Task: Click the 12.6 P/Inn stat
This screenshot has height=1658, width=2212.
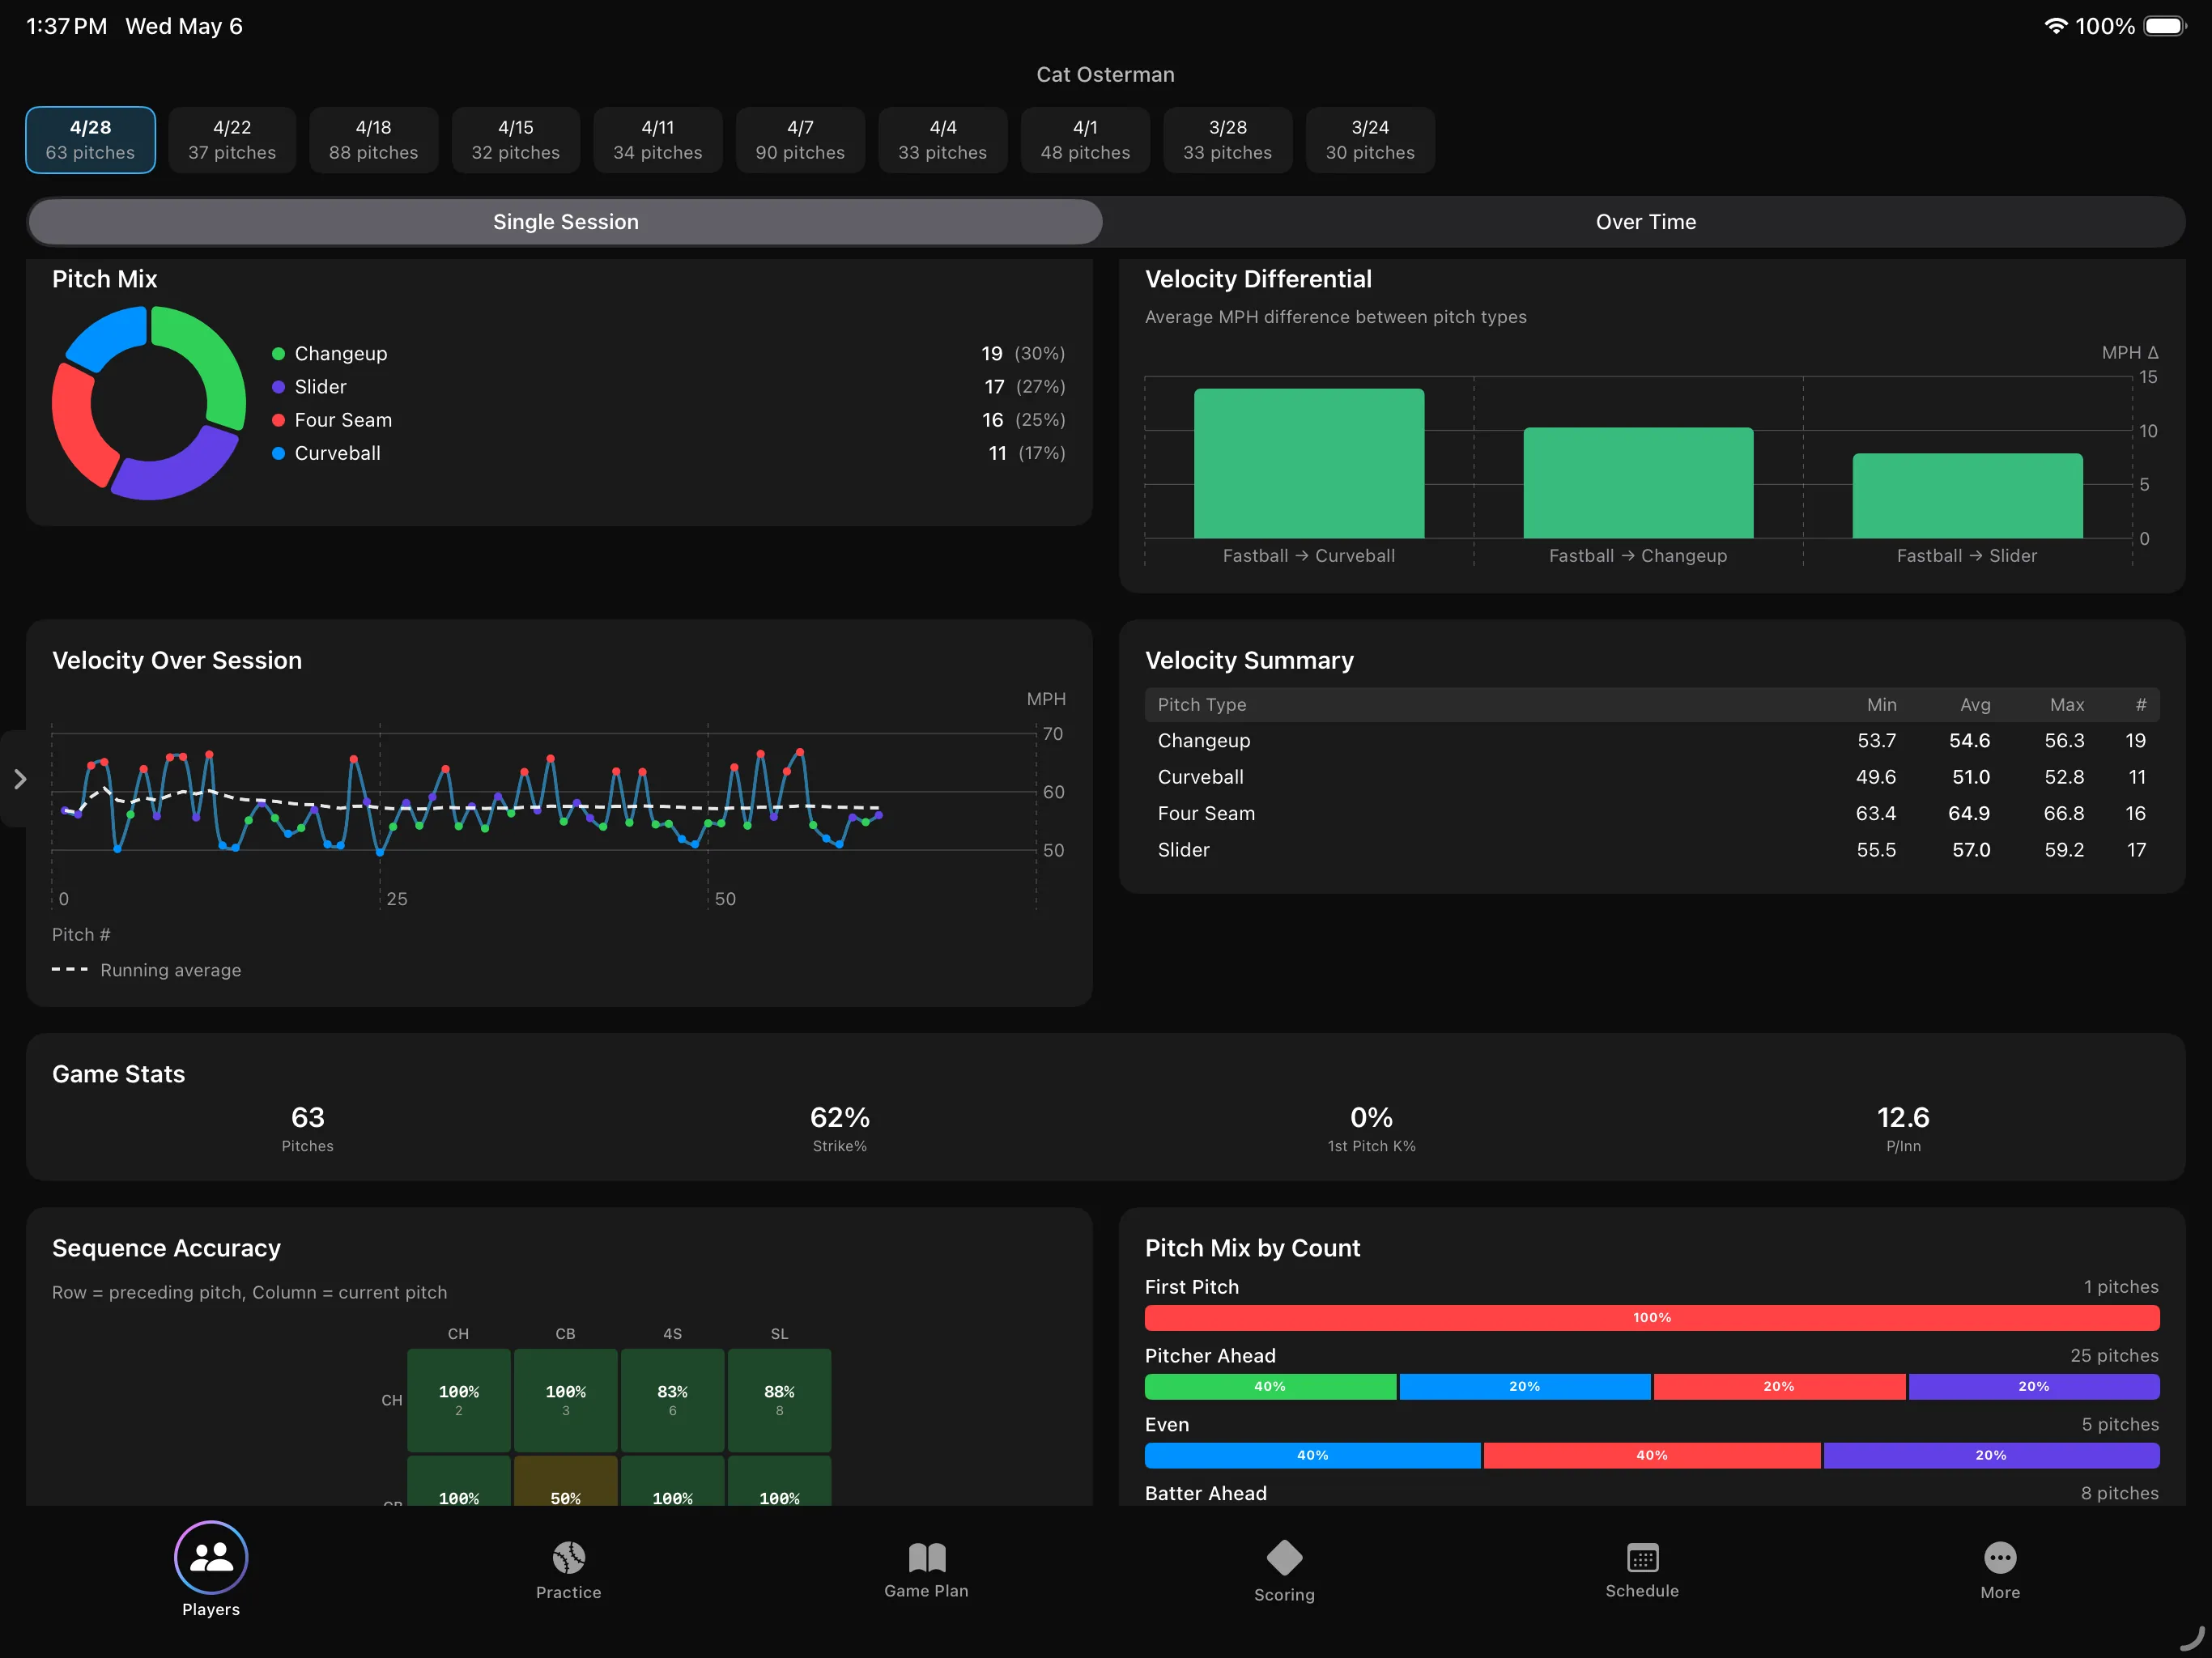Action: pyautogui.click(x=1903, y=1128)
